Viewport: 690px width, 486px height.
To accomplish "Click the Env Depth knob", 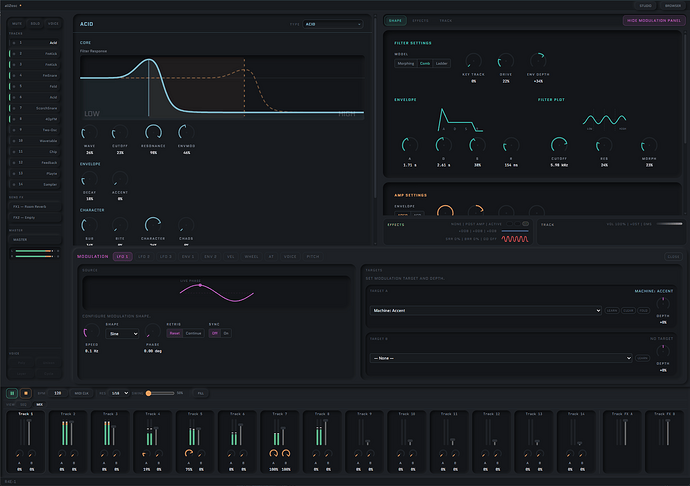I will 538,61.
